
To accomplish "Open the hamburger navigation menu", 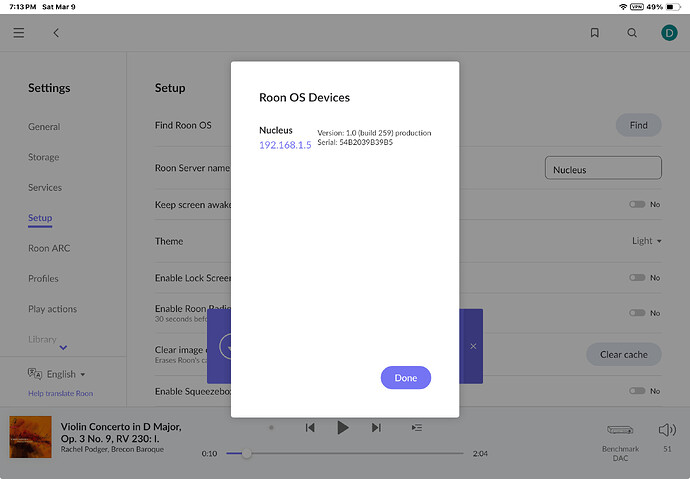I will [18, 33].
